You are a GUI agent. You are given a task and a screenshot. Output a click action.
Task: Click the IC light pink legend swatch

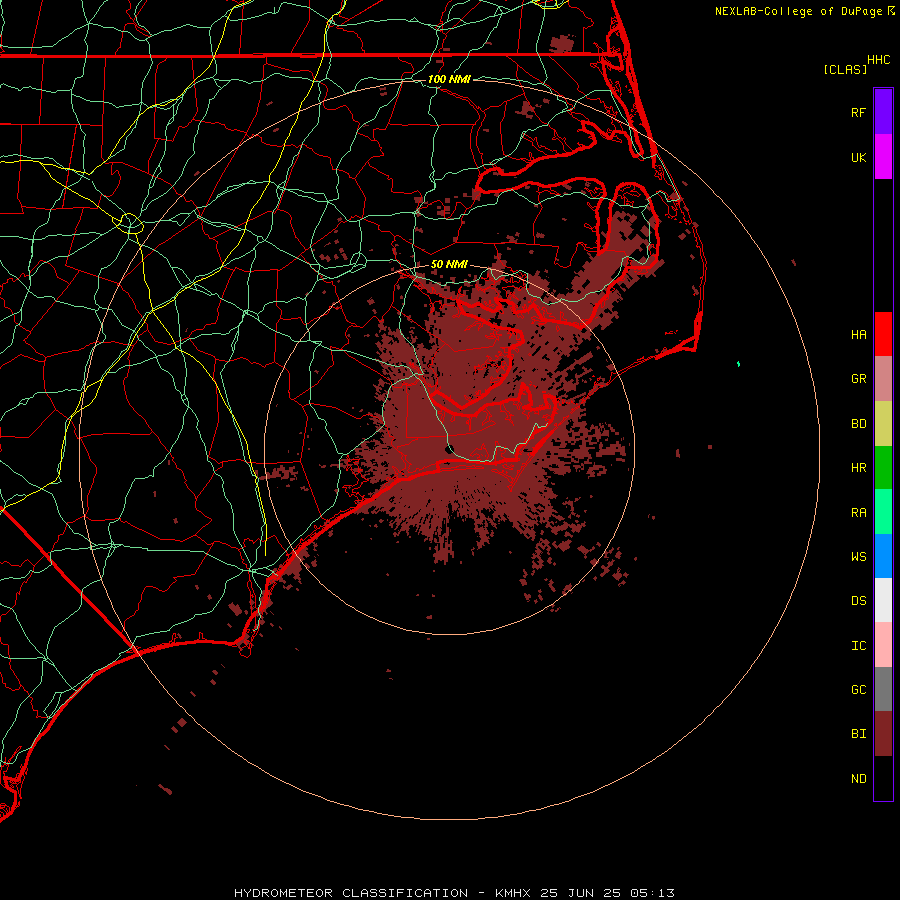coord(883,645)
